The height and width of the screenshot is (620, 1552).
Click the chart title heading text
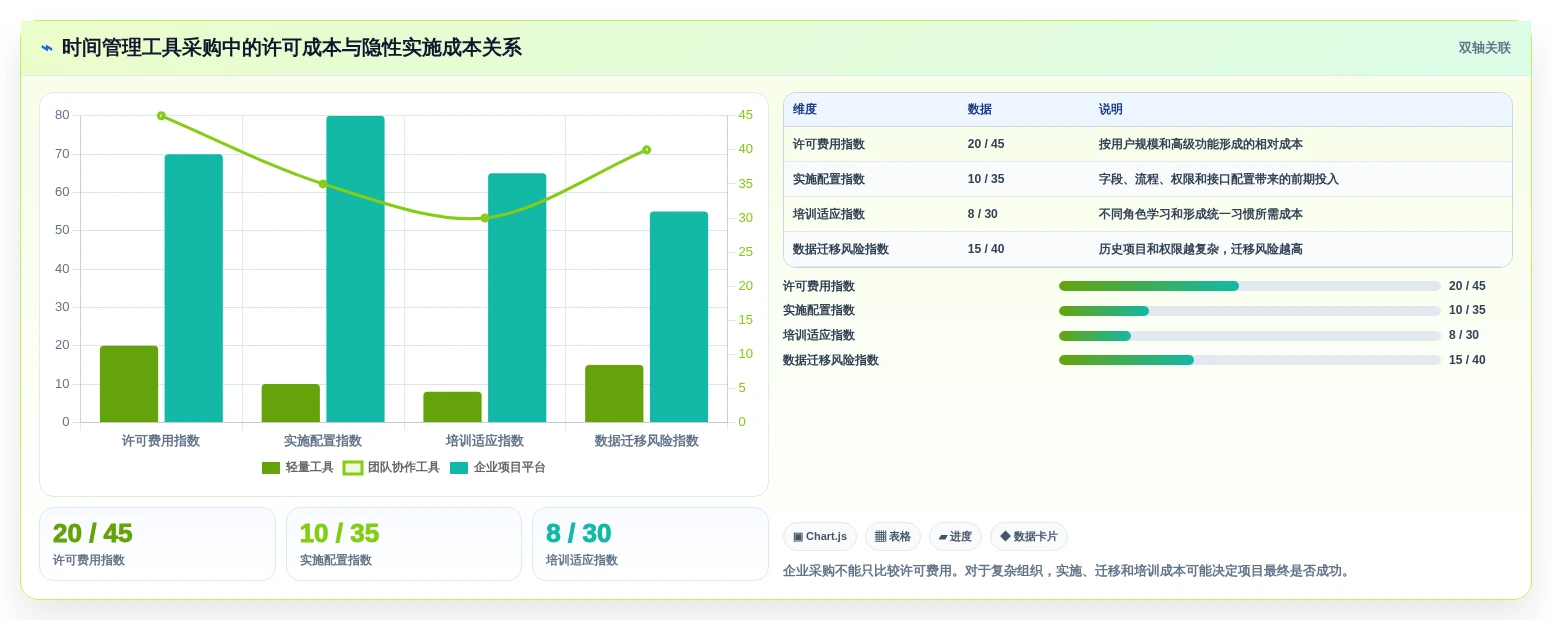[292, 48]
